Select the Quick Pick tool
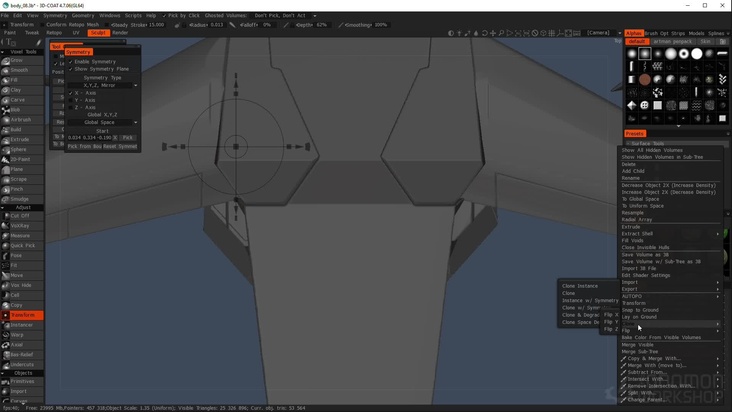The image size is (732, 412). coord(22,246)
